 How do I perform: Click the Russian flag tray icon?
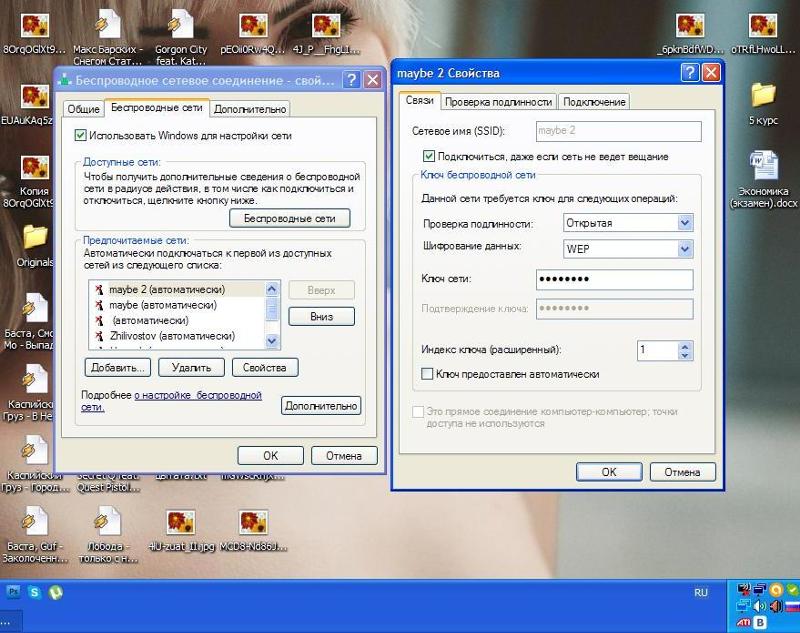792,606
